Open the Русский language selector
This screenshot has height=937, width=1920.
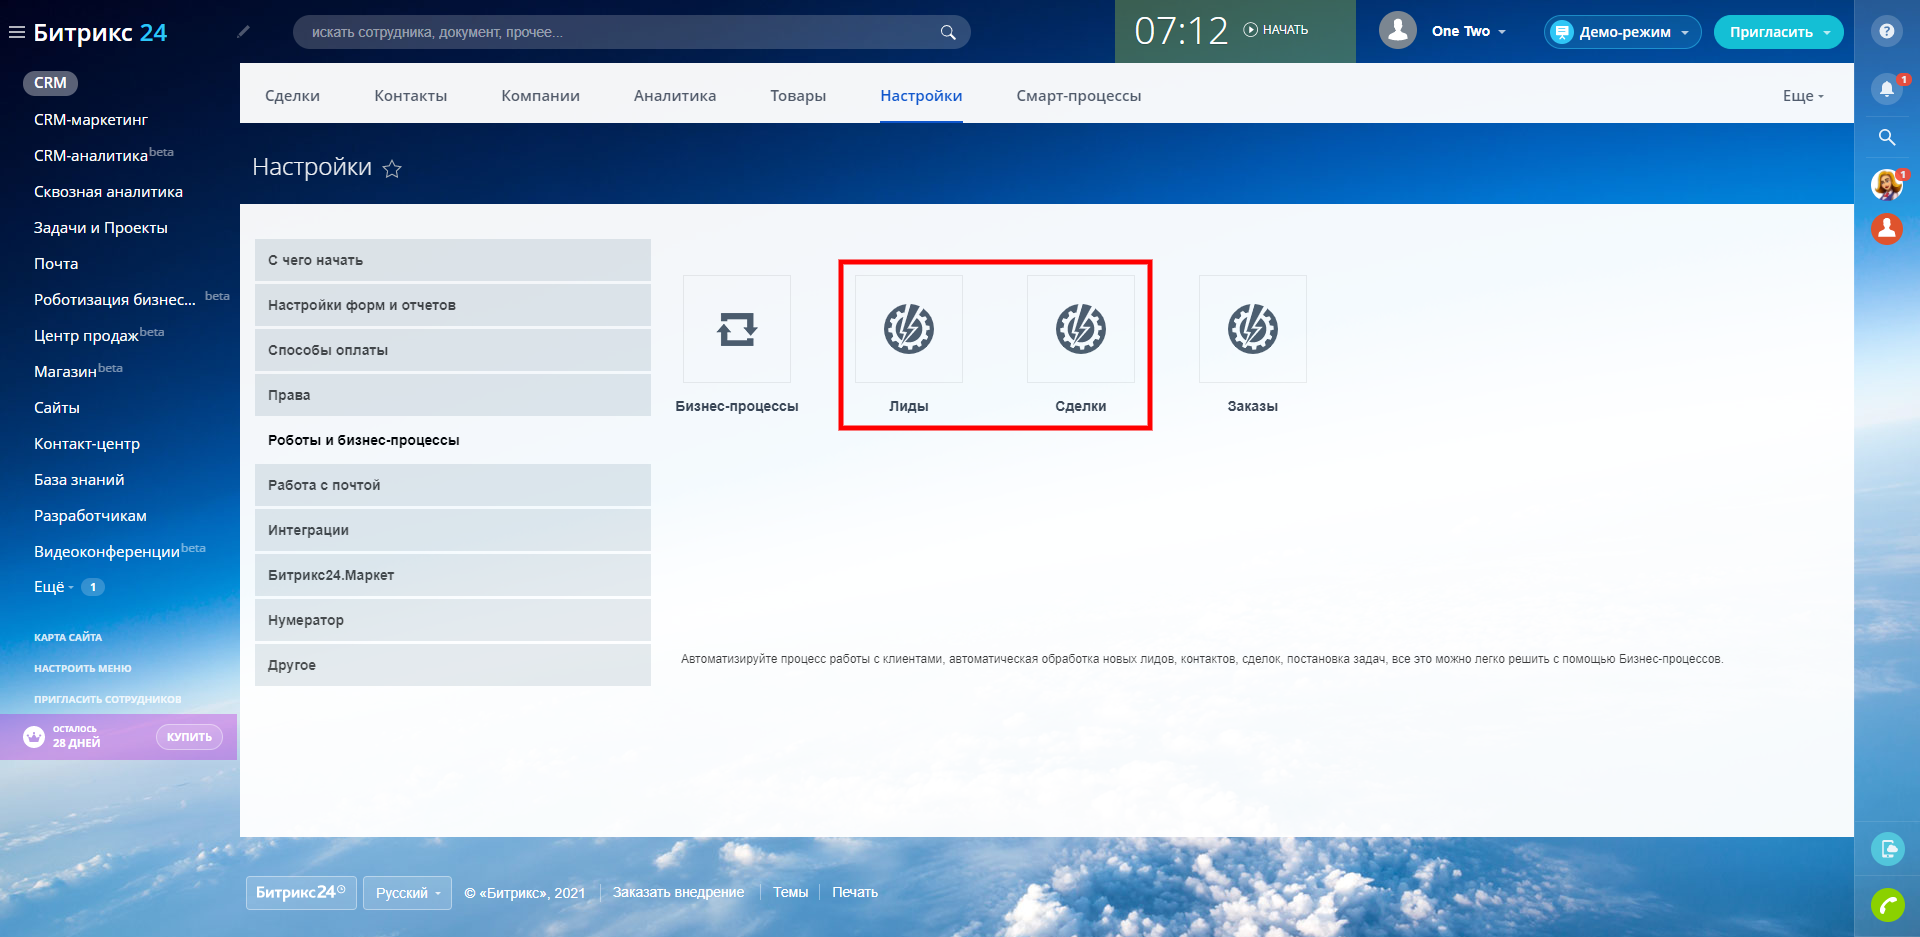[x=407, y=893]
